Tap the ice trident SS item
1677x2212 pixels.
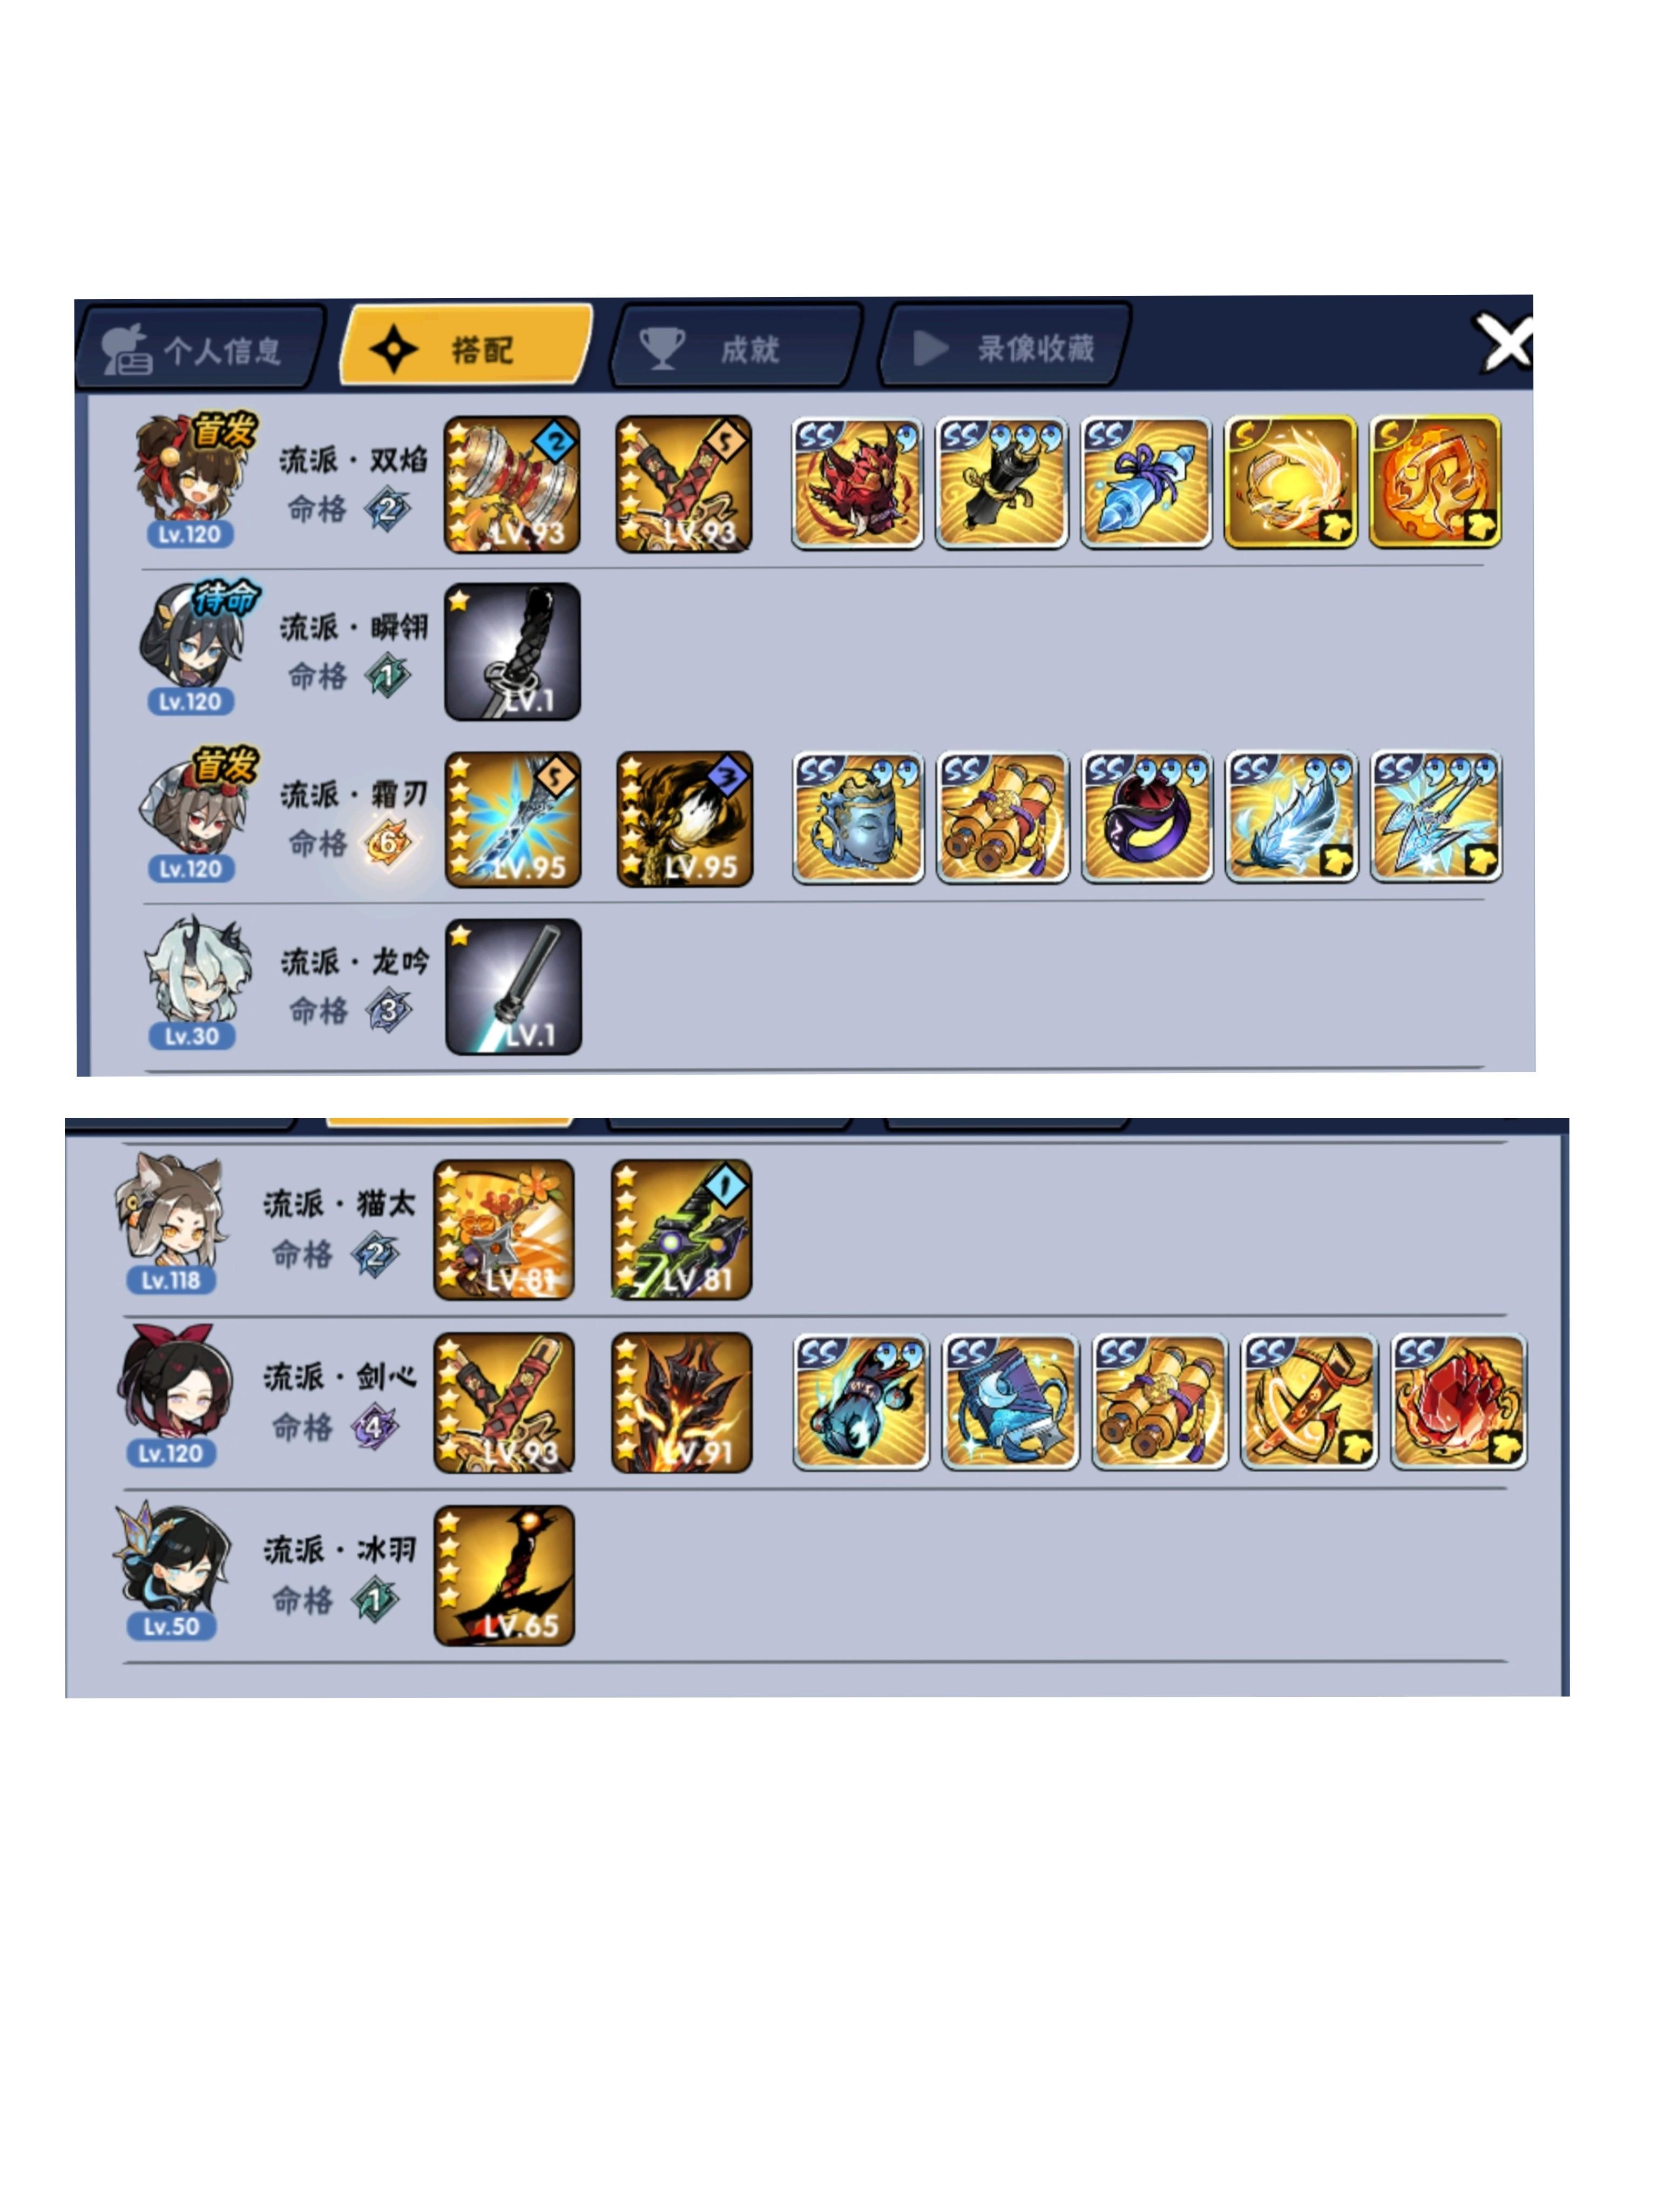point(1436,817)
